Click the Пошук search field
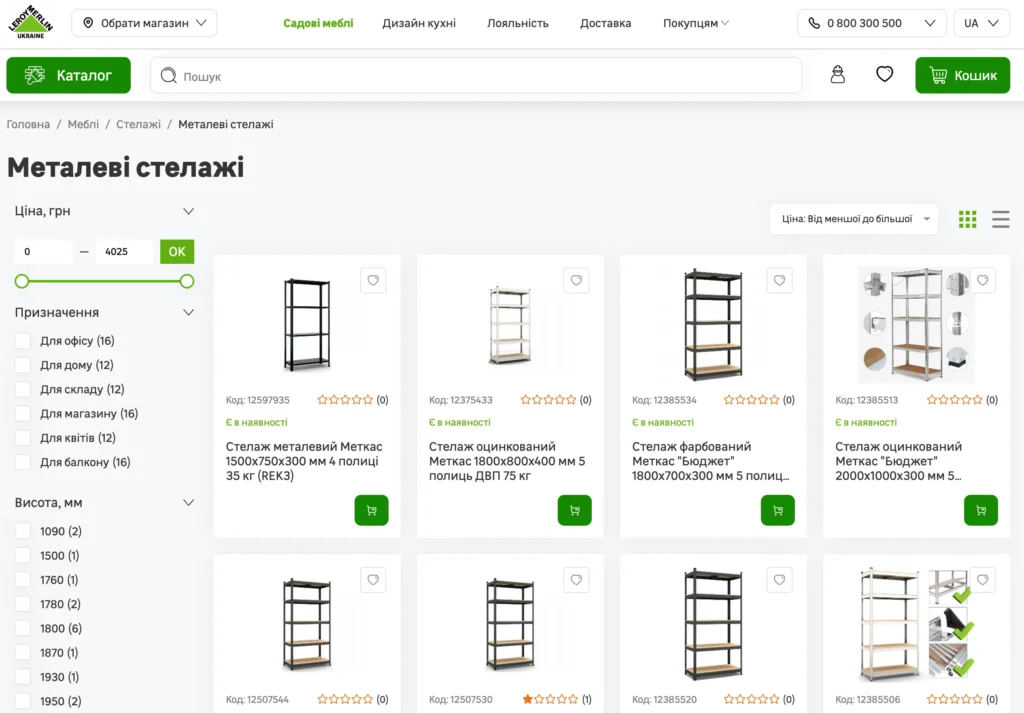This screenshot has width=1024, height=713. (x=476, y=76)
